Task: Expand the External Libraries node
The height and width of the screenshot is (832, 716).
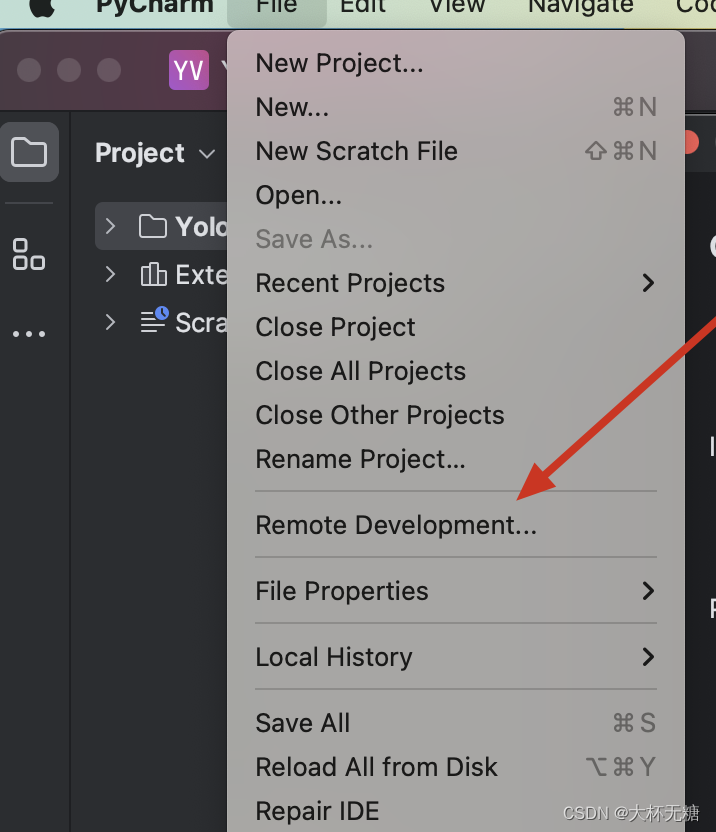Action: pos(111,274)
